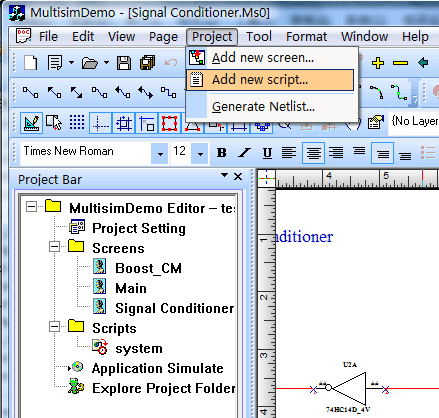Open the File menu
This screenshot has width=439, height=418.
48,36
